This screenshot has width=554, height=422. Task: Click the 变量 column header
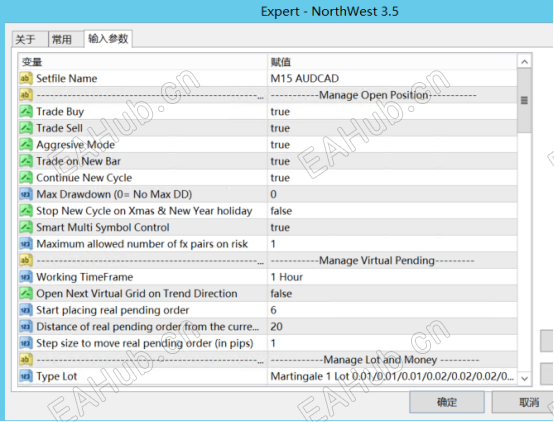pyautogui.click(x=143, y=62)
